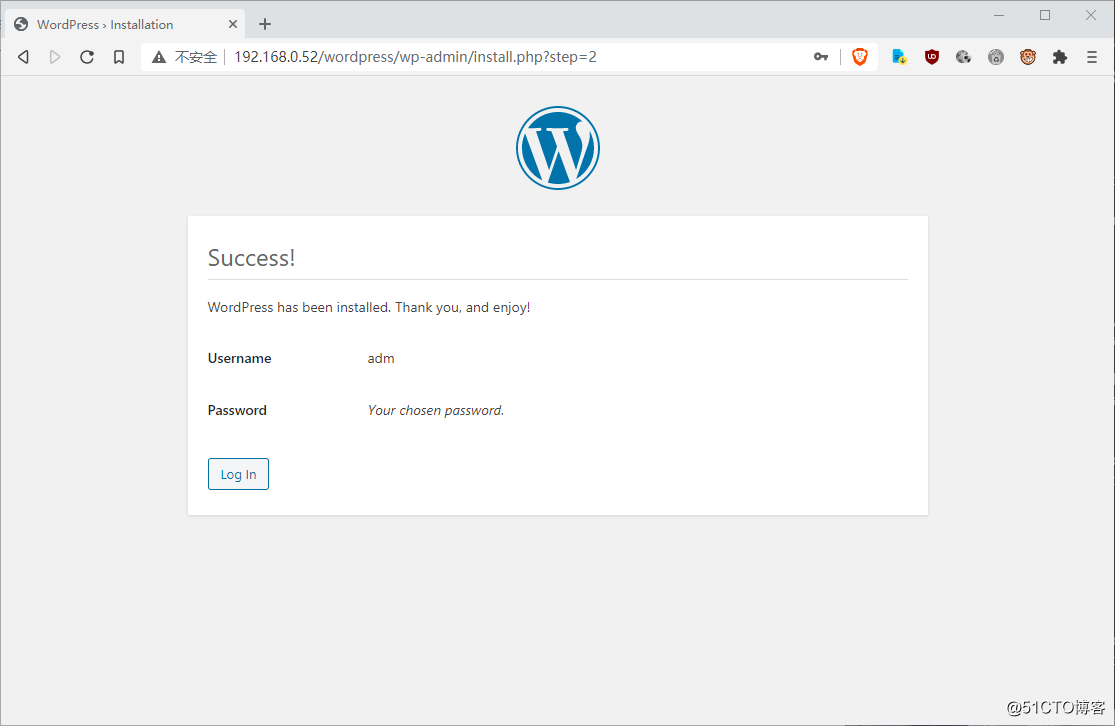
Task: Reload the WordPress installation page
Action: (x=87, y=57)
